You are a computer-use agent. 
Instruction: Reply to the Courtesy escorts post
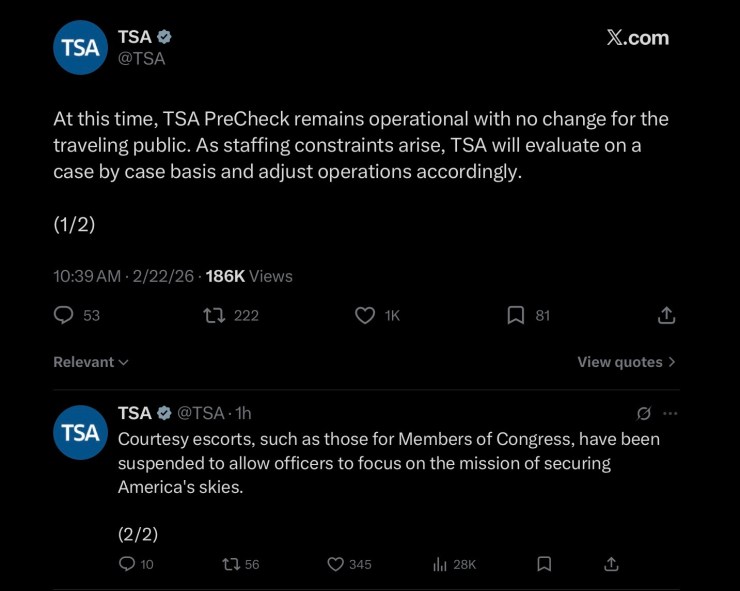pyautogui.click(x=127, y=564)
